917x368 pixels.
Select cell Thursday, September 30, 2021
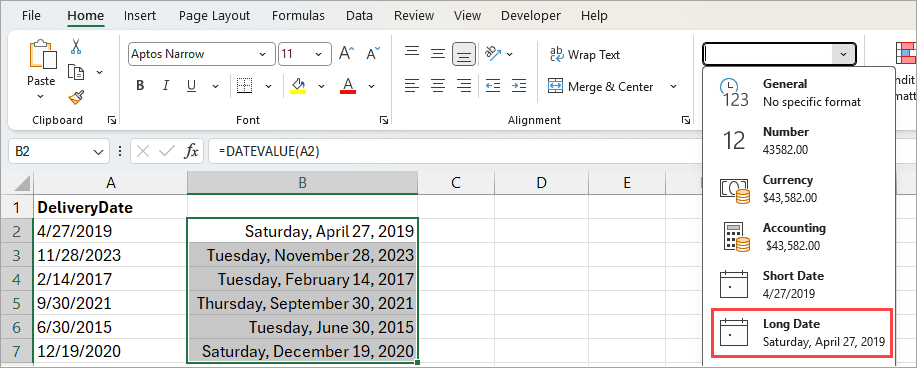coord(302,303)
